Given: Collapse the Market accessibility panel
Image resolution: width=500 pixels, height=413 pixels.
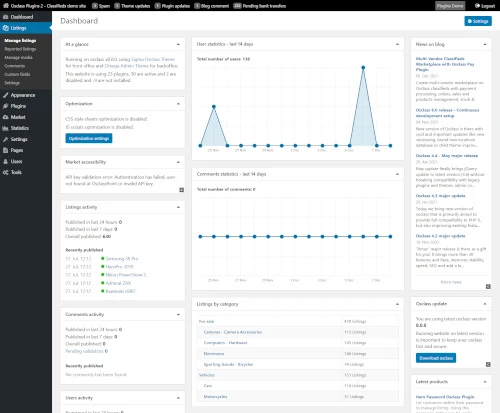Looking at the screenshot, I should point(178,162).
